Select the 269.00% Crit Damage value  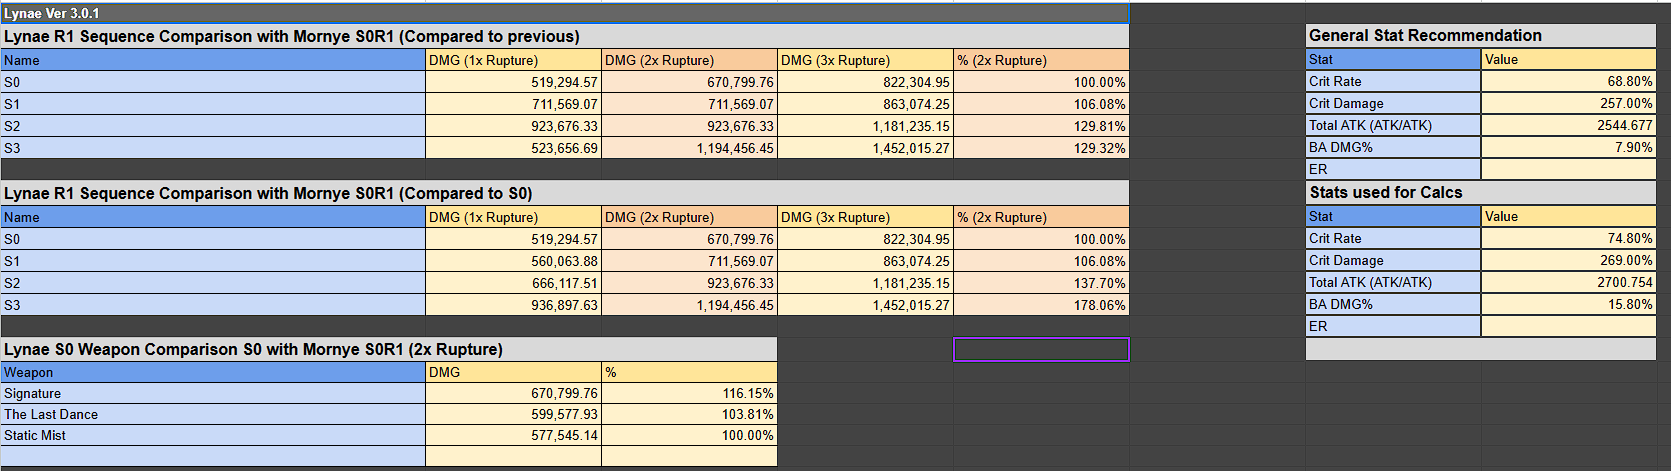[x=1568, y=260]
